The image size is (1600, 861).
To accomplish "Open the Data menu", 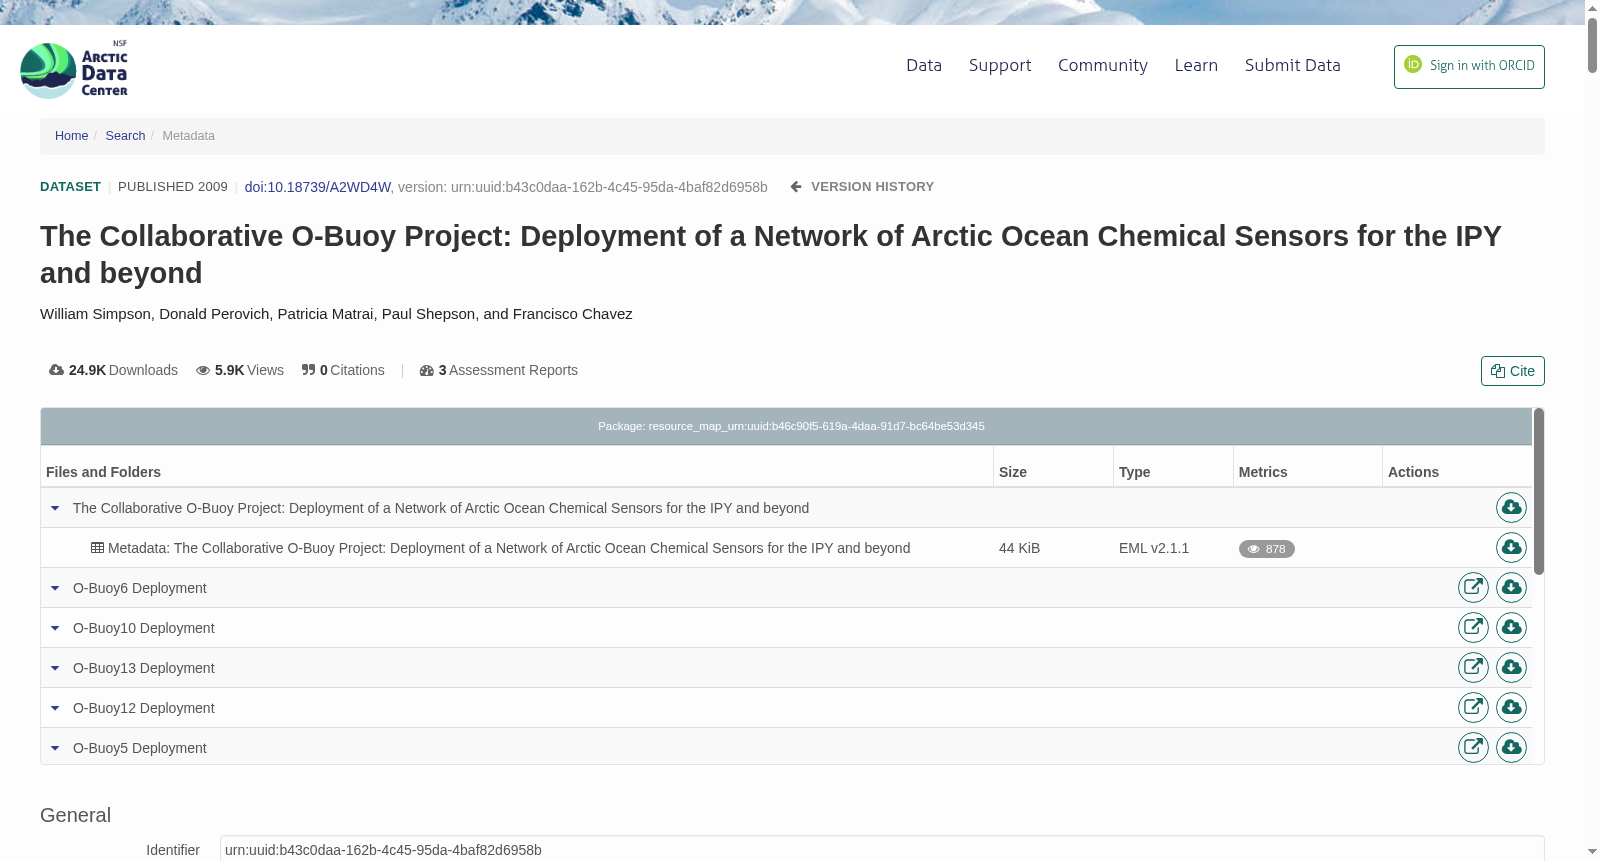I will [924, 65].
